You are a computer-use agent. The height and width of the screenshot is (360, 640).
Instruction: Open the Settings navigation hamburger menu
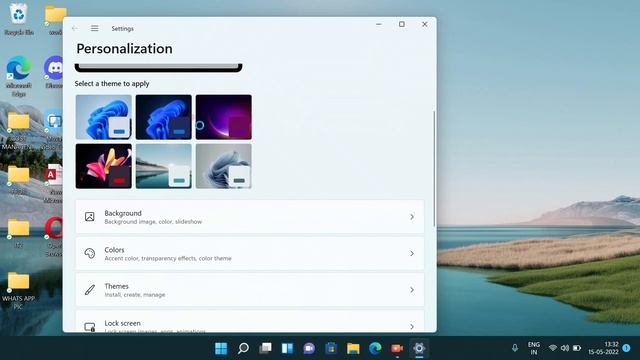pos(94,28)
